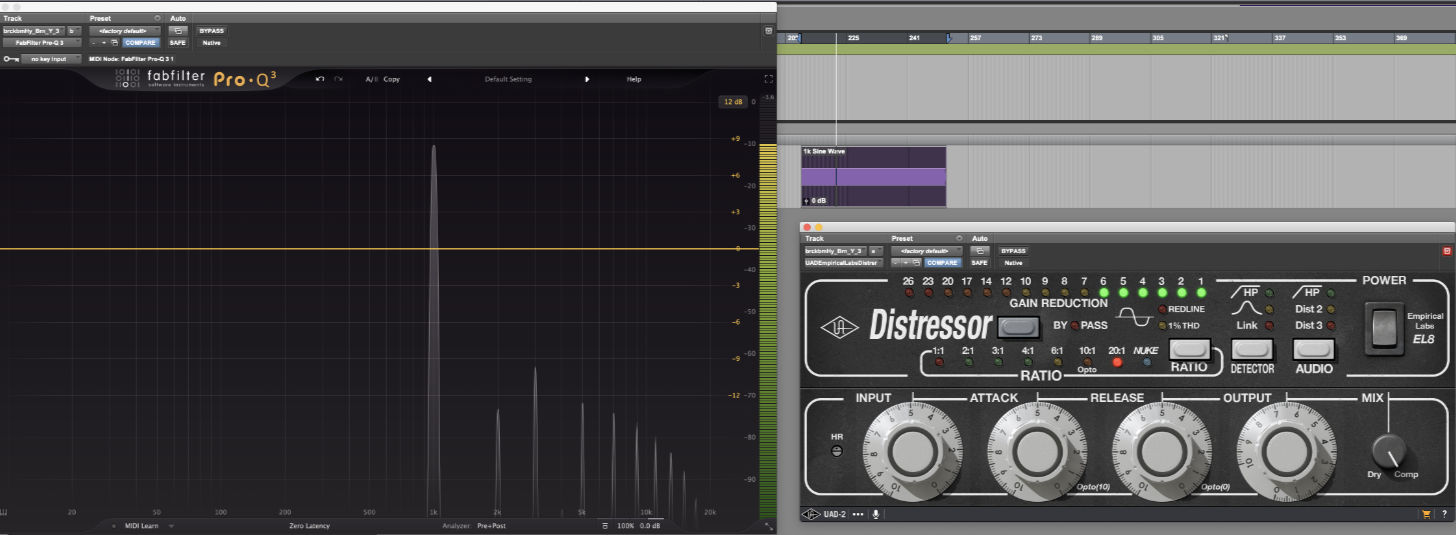Open the 12 dB display range dropdown

(734, 102)
